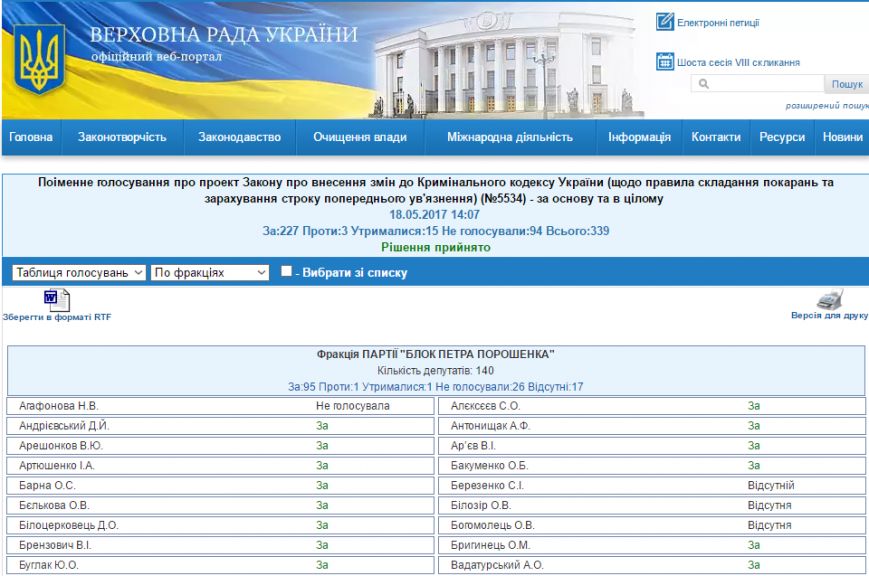Viewport: 869px width, 576px height.
Task: Click the Ukrainian trident coat of arms emblem
Action: coord(39,60)
